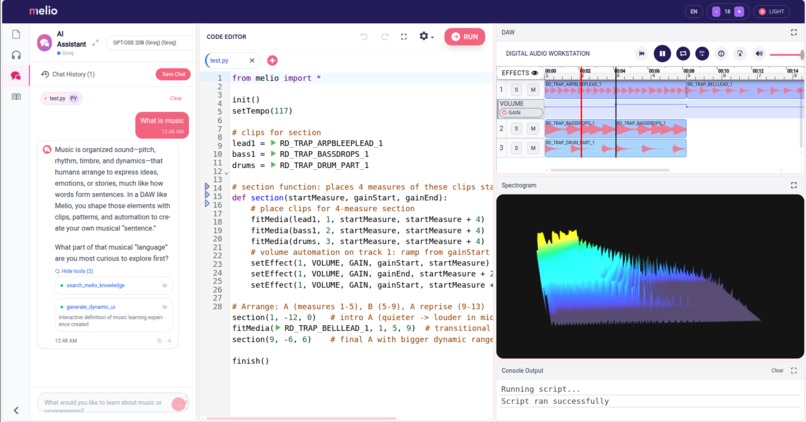This screenshot has width=806, height=422.
Task: Click the DAW horizontal scrollbar
Action: pyautogui.click(x=610, y=170)
